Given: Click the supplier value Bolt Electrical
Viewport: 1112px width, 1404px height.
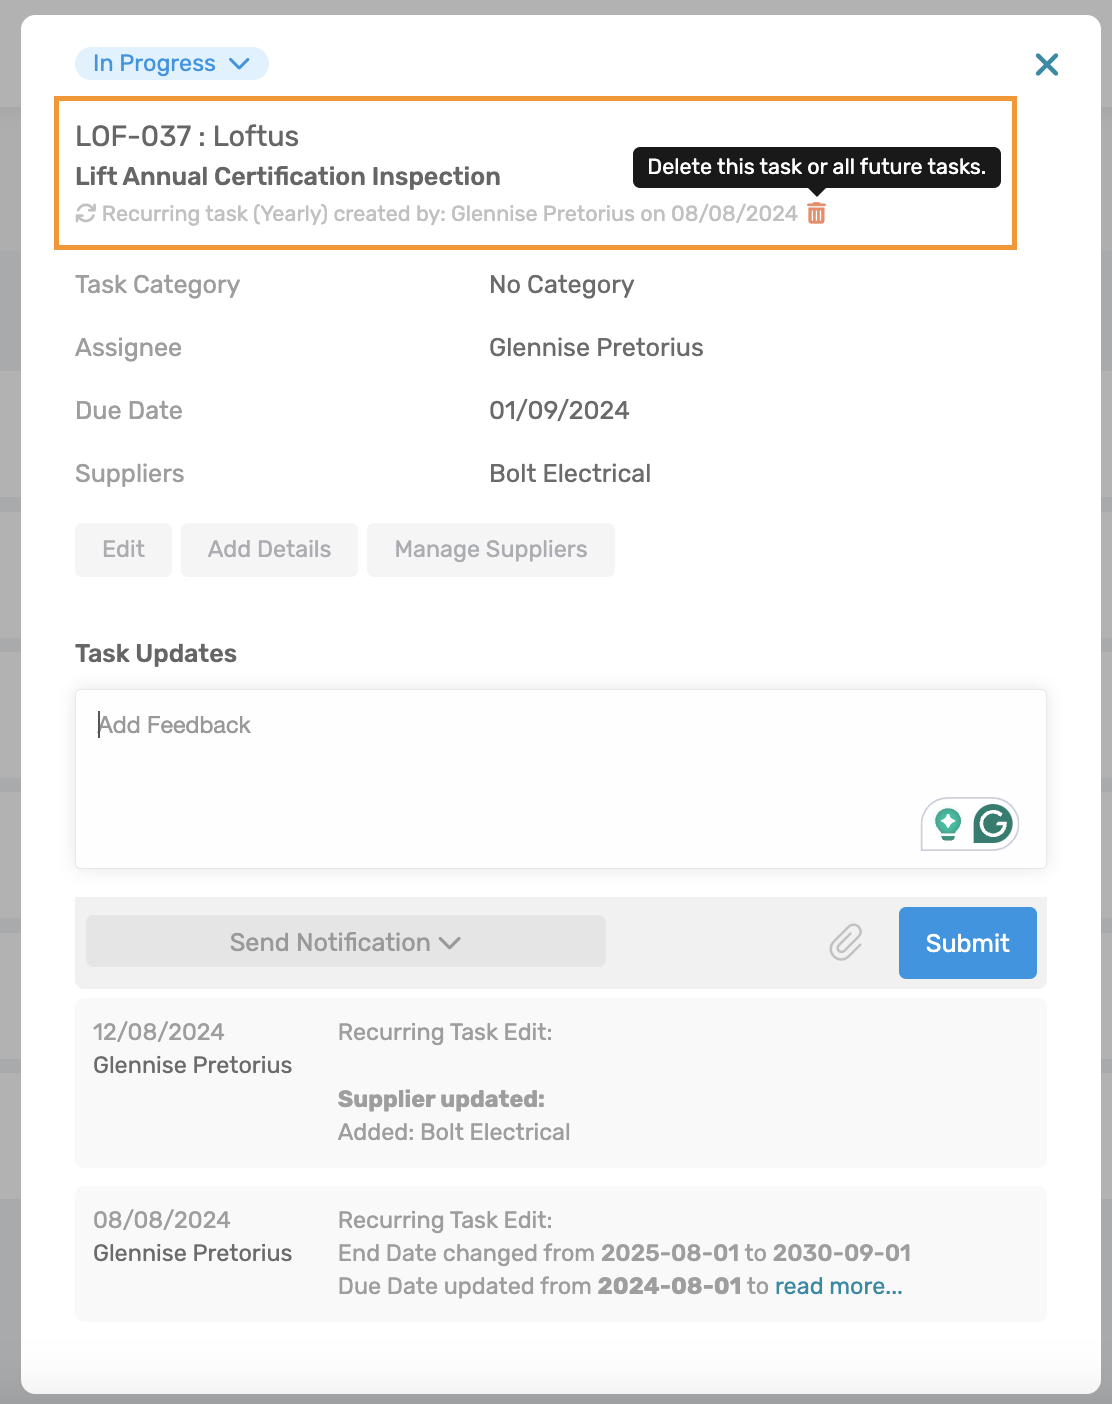Looking at the screenshot, I should [570, 473].
